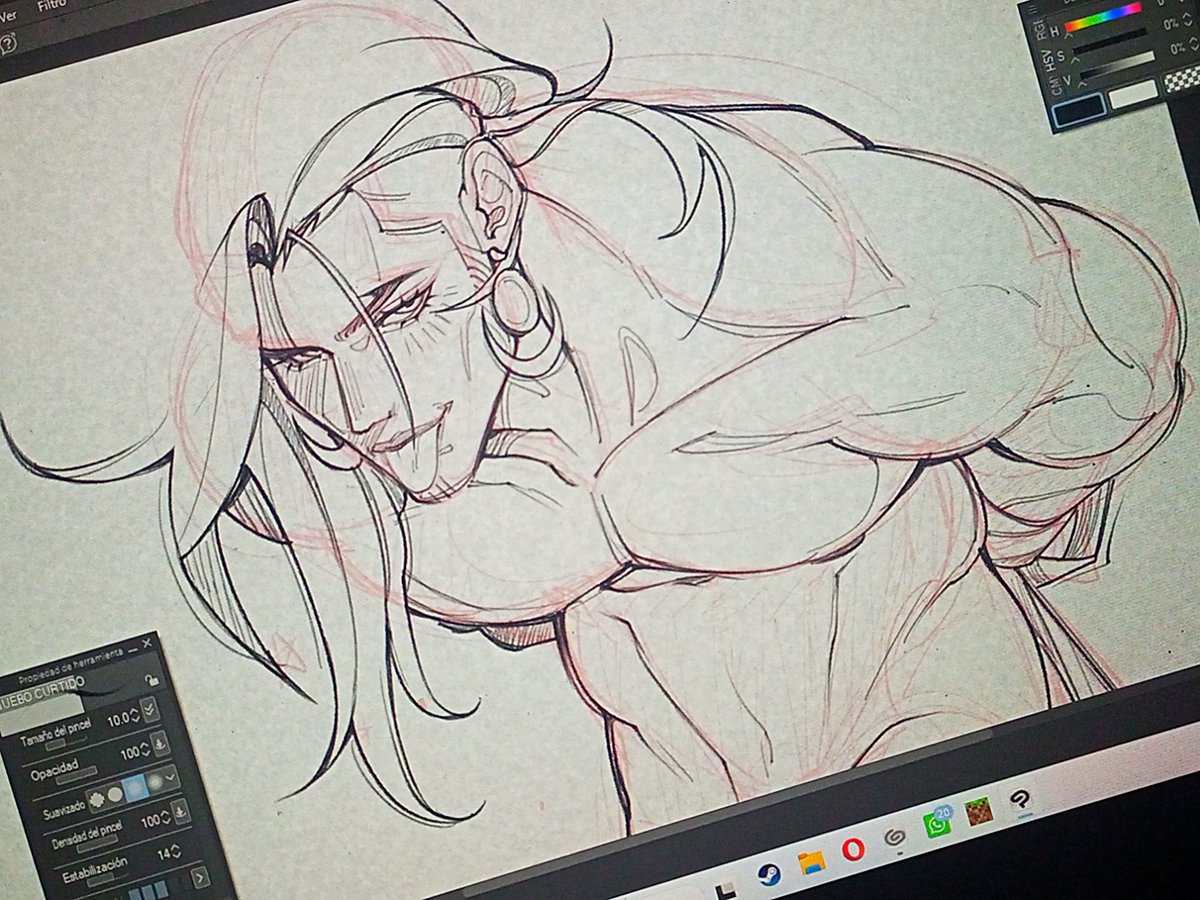The image size is (1200, 900).
Task: Adjust the Densidad del pincel stepper
Action: [164, 817]
